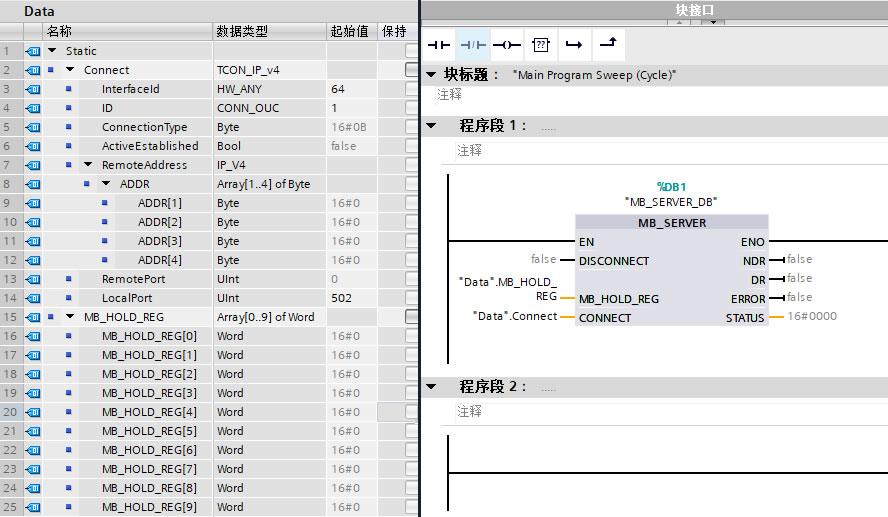888x517 pixels.
Task: Toggle retain checkbox for the Connect row
Action: click(x=412, y=70)
